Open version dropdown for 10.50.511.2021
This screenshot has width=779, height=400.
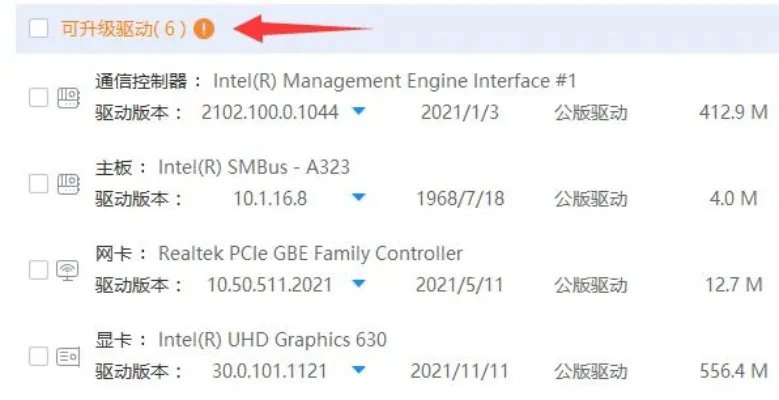pyautogui.click(x=359, y=285)
